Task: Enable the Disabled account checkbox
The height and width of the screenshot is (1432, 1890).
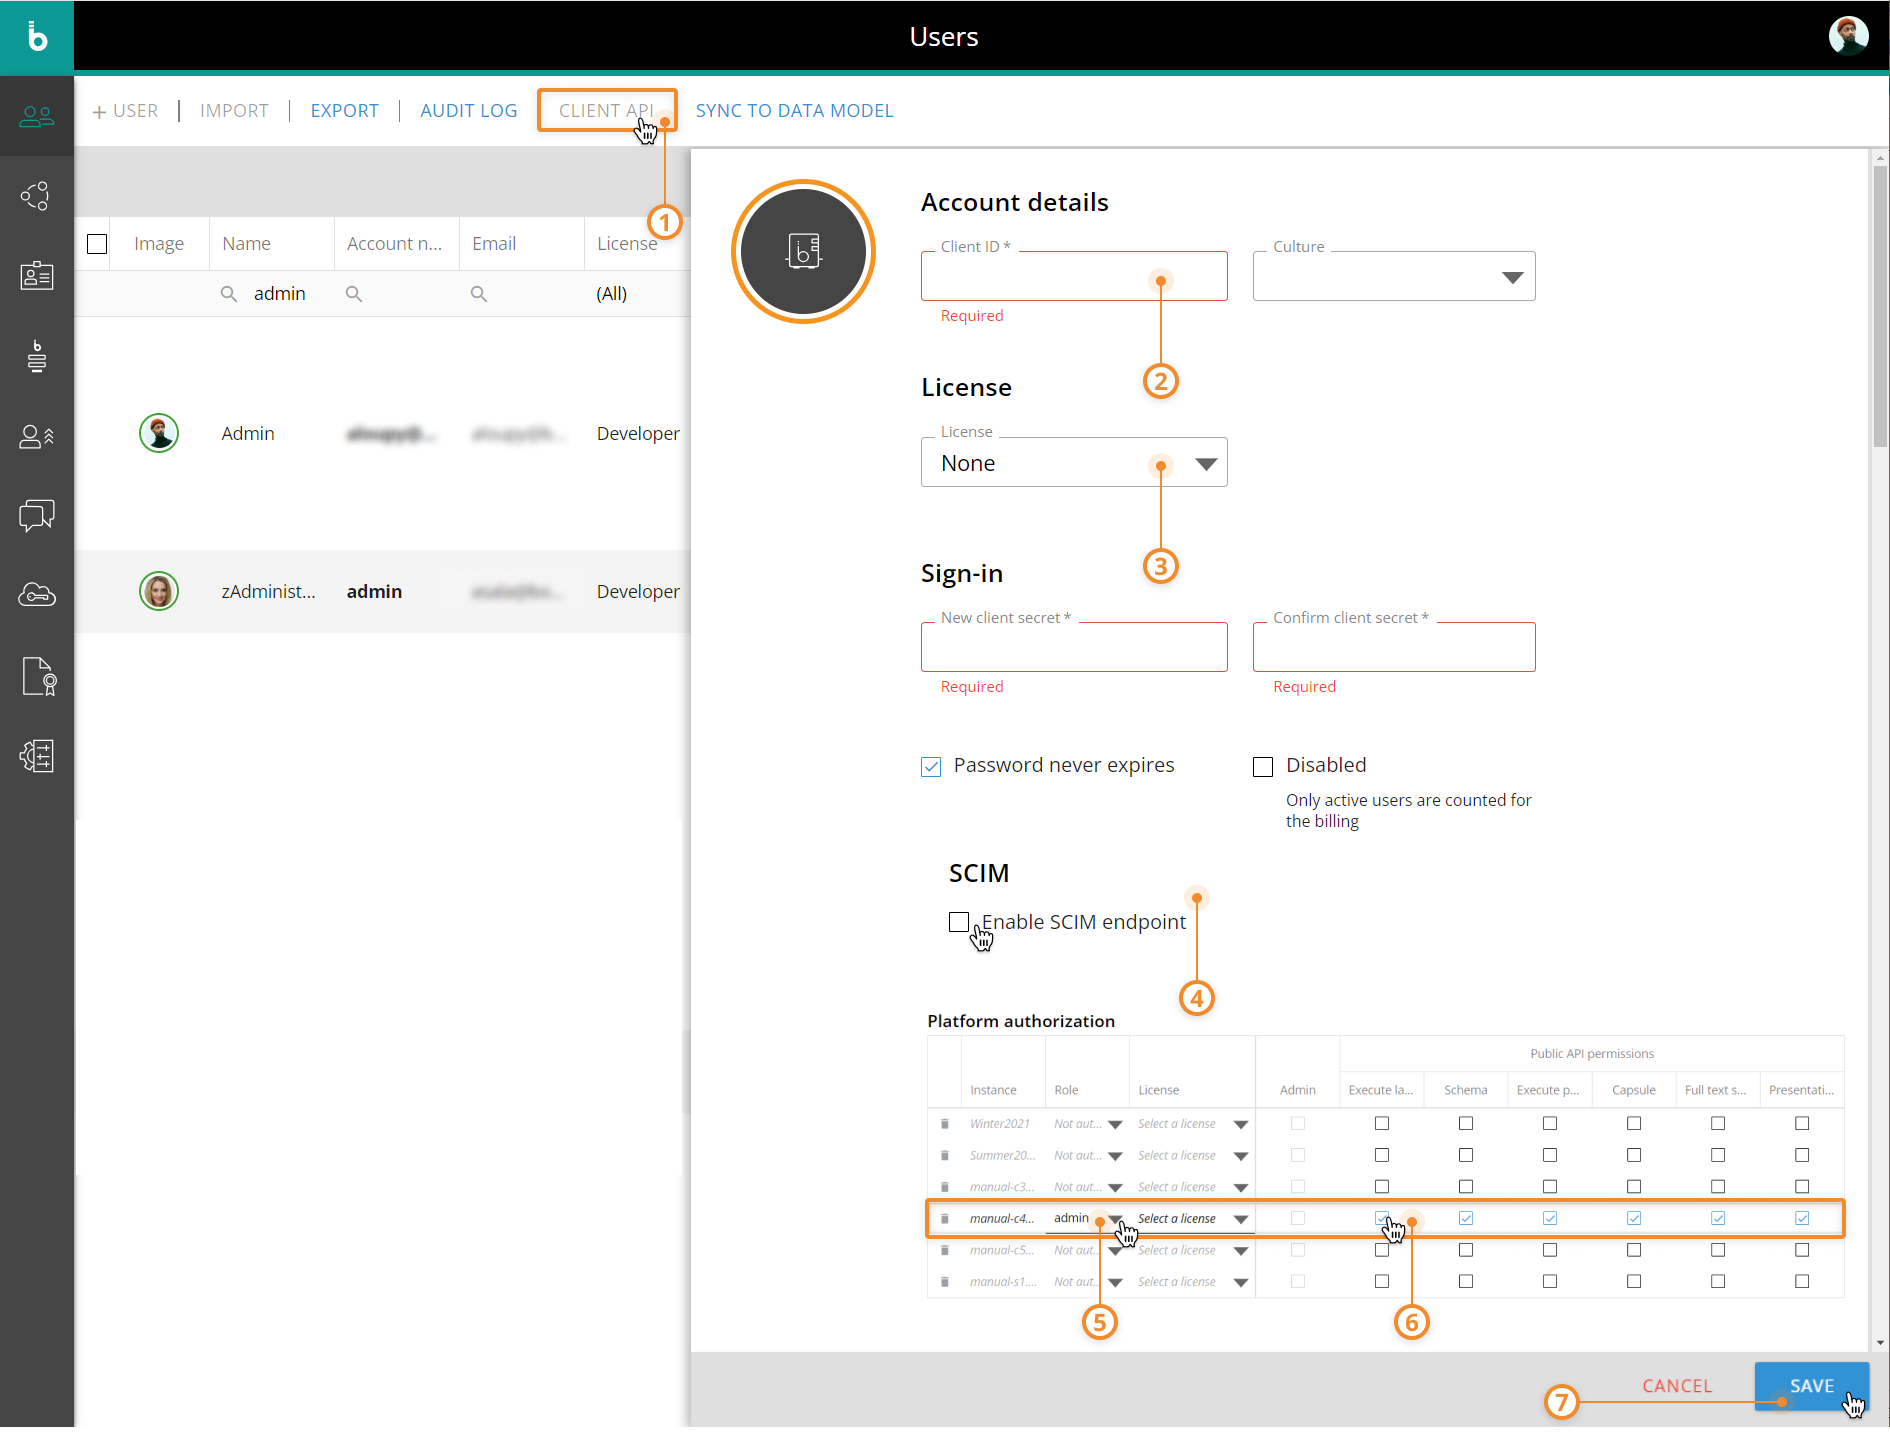Action: pos(1263,767)
